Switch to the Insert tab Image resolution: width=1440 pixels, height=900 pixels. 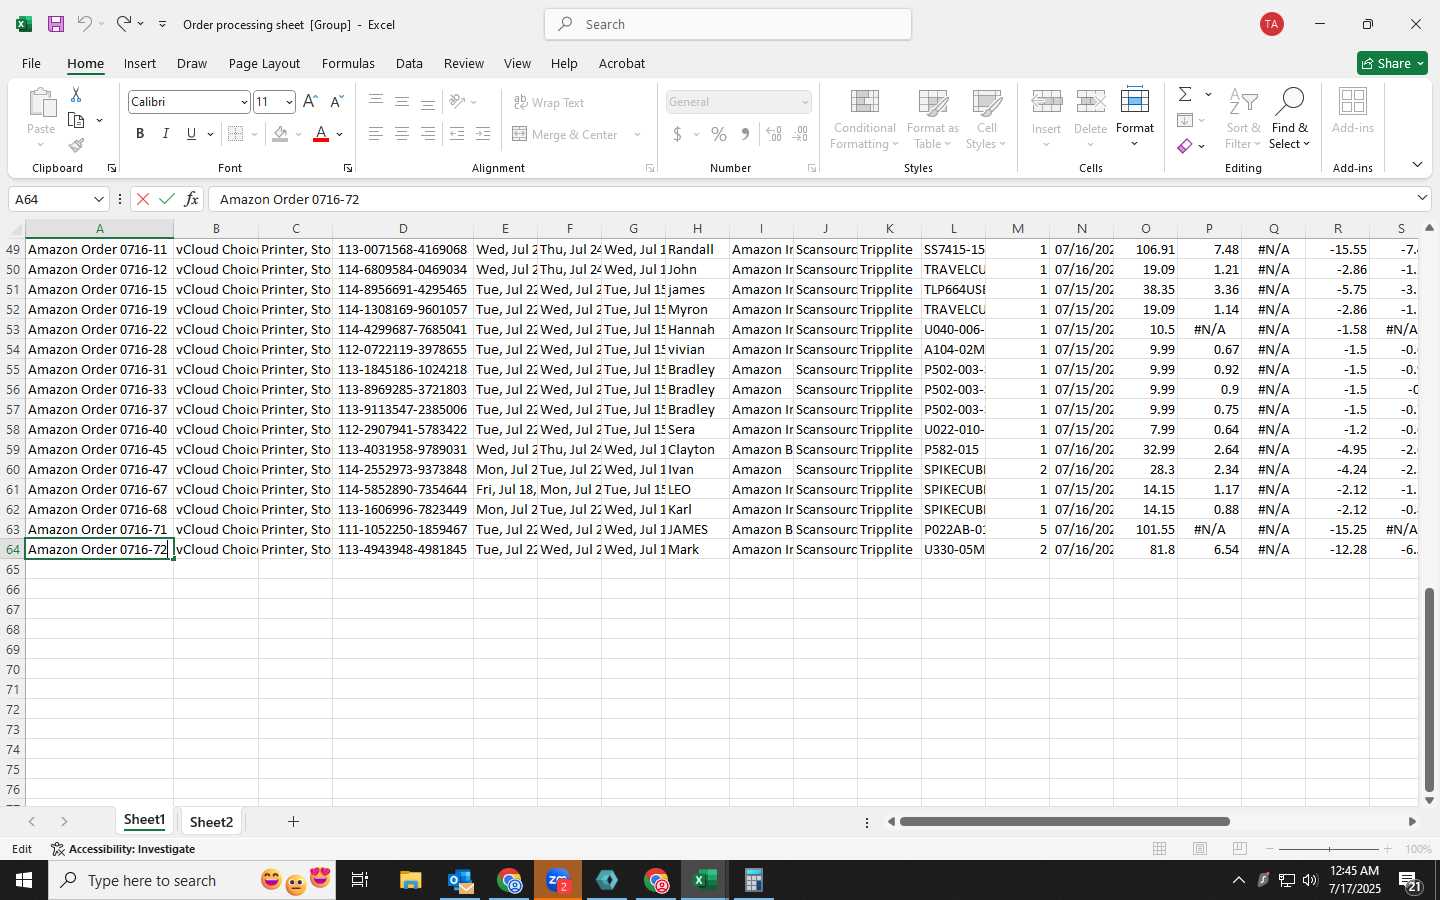tap(140, 63)
